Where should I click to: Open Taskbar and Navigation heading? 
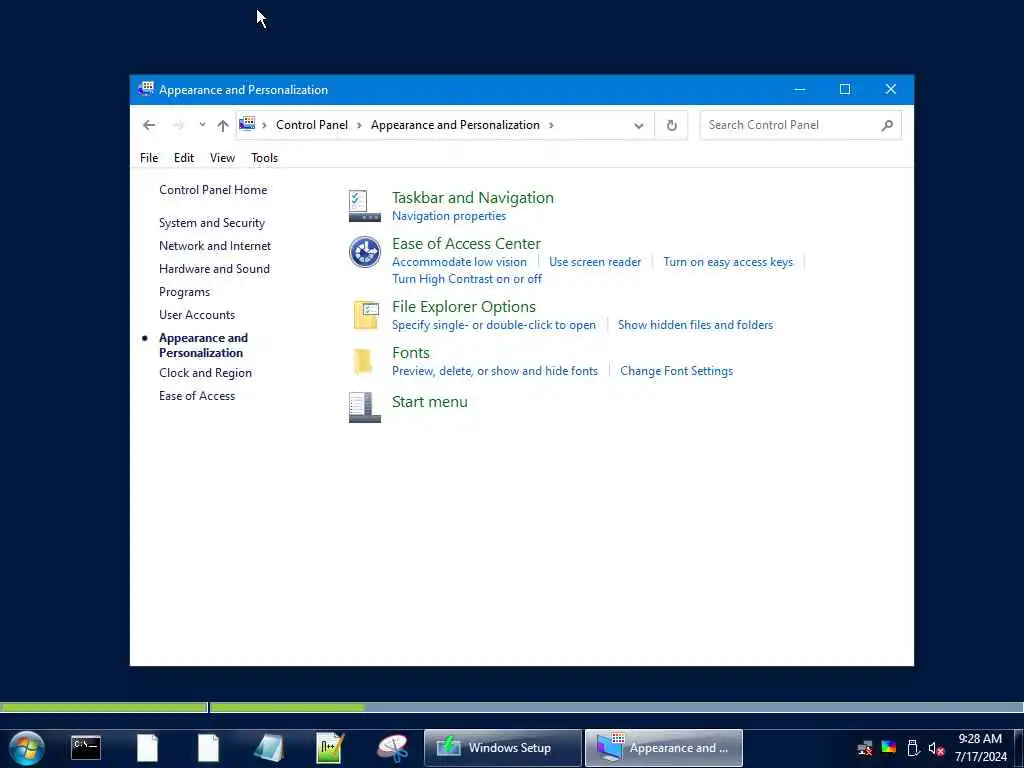click(x=473, y=197)
